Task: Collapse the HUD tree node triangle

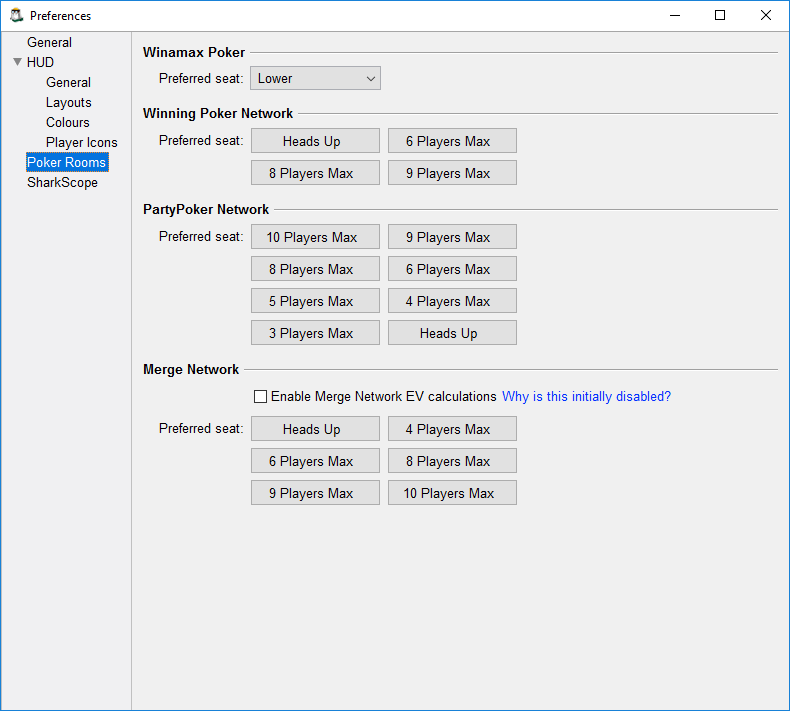Action: click(18, 62)
